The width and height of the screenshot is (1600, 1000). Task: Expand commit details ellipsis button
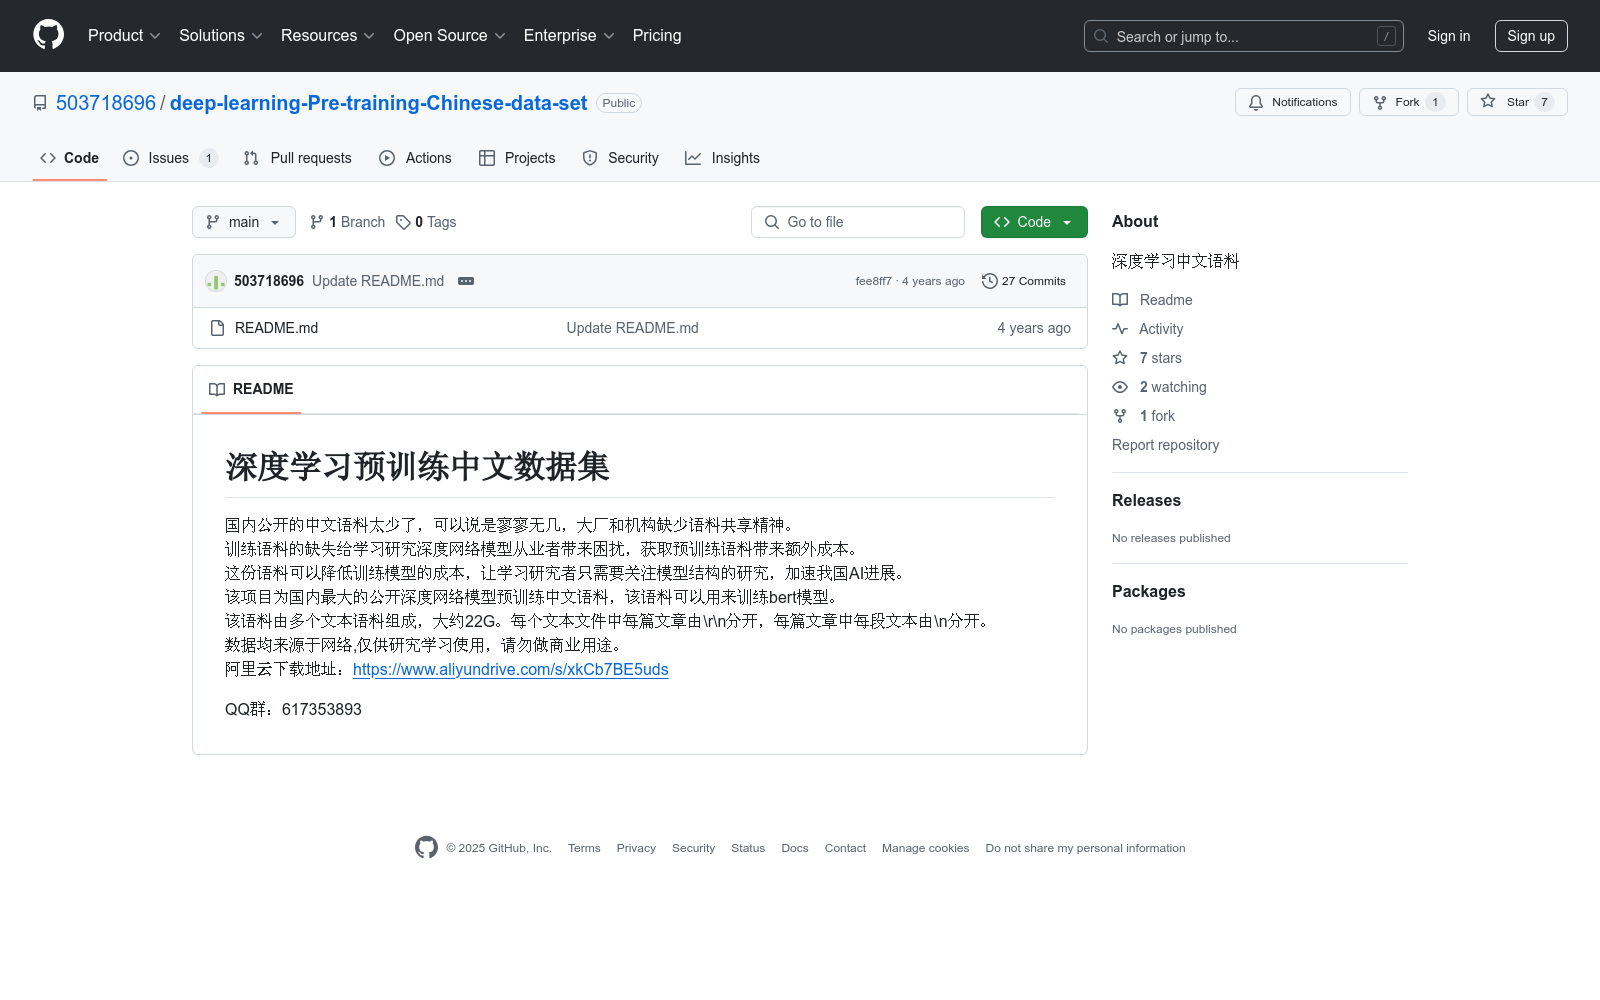466,281
